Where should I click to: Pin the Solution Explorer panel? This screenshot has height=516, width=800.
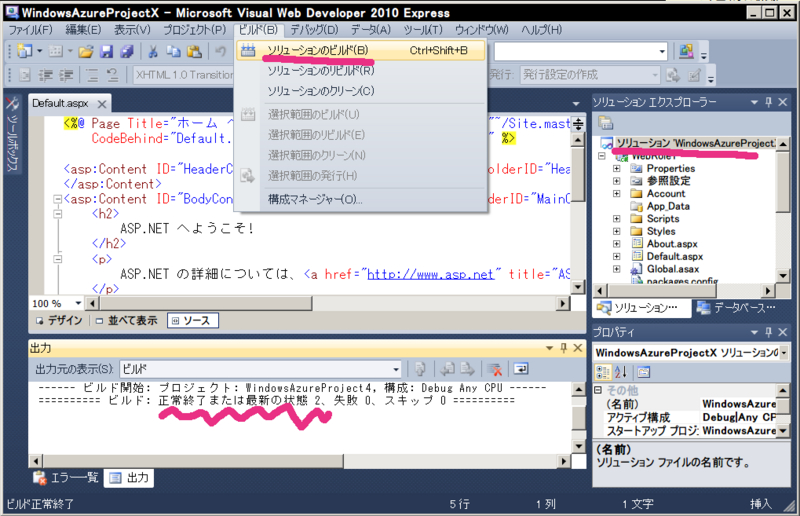coord(769,102)
